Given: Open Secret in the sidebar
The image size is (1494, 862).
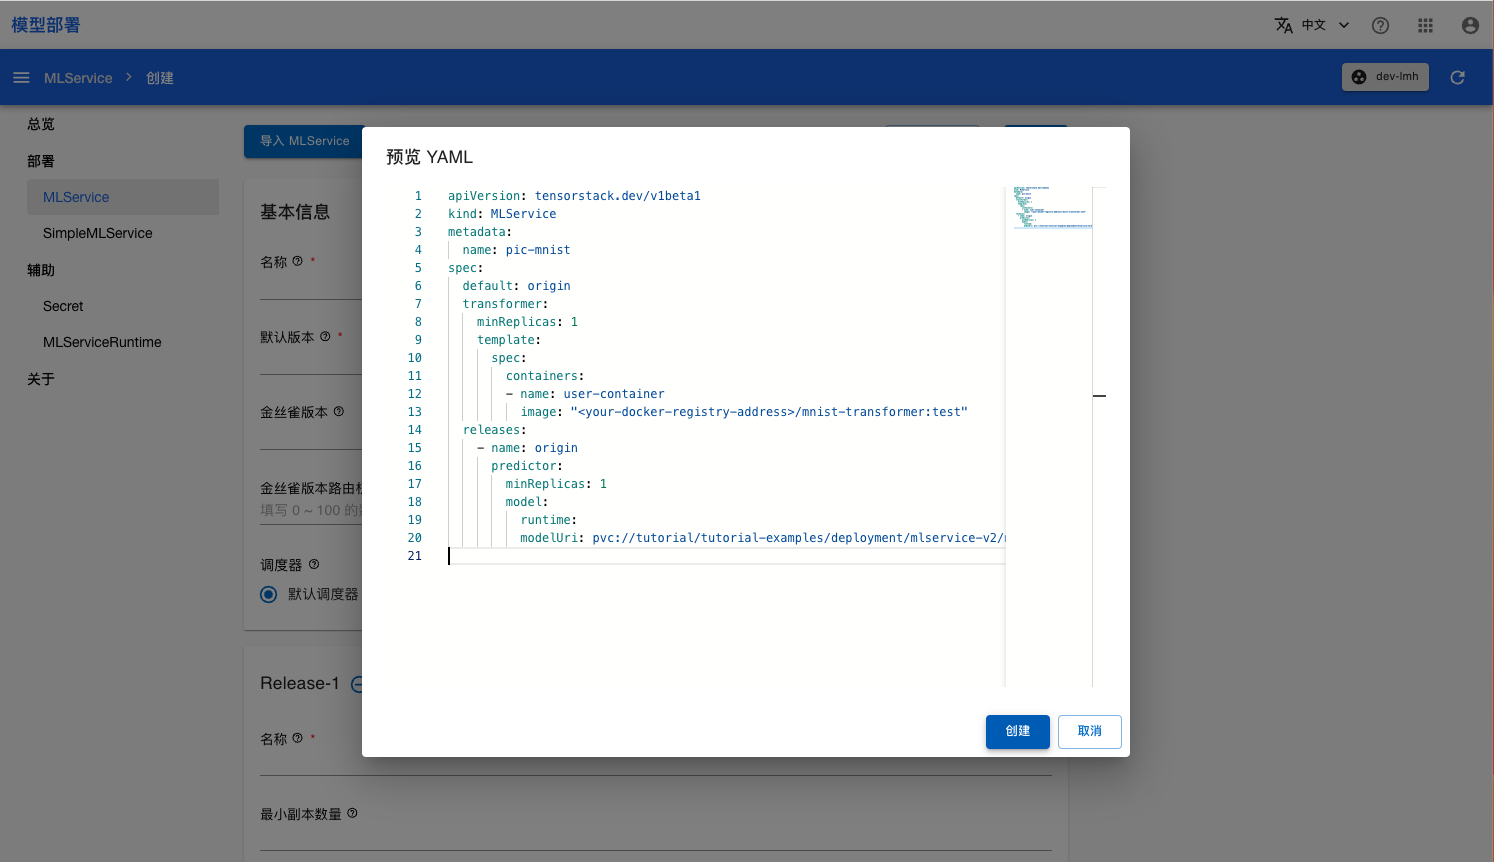Looking at the screenshot, I should (x=63, y=306).
